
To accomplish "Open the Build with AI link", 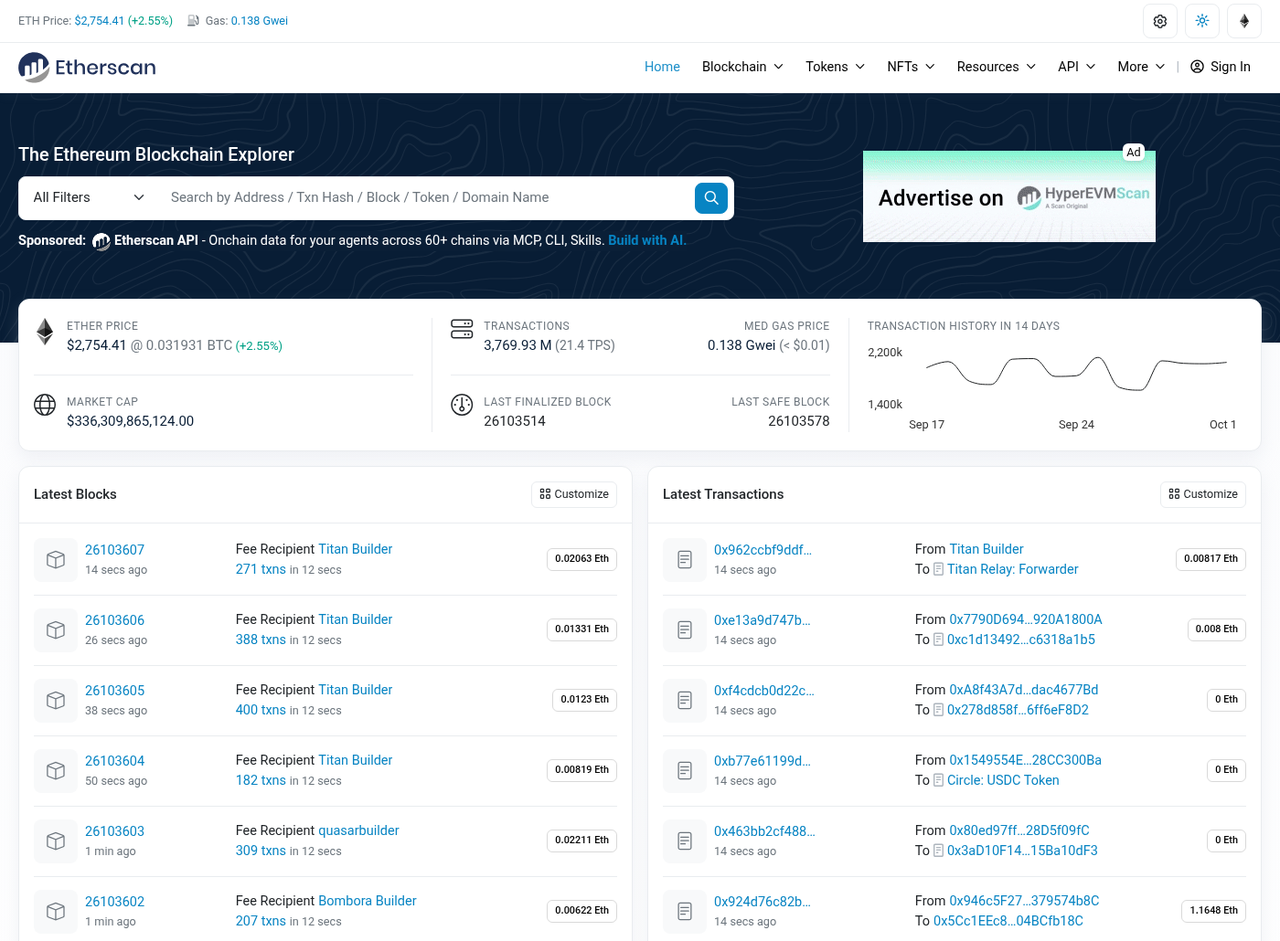I will 647,241.
